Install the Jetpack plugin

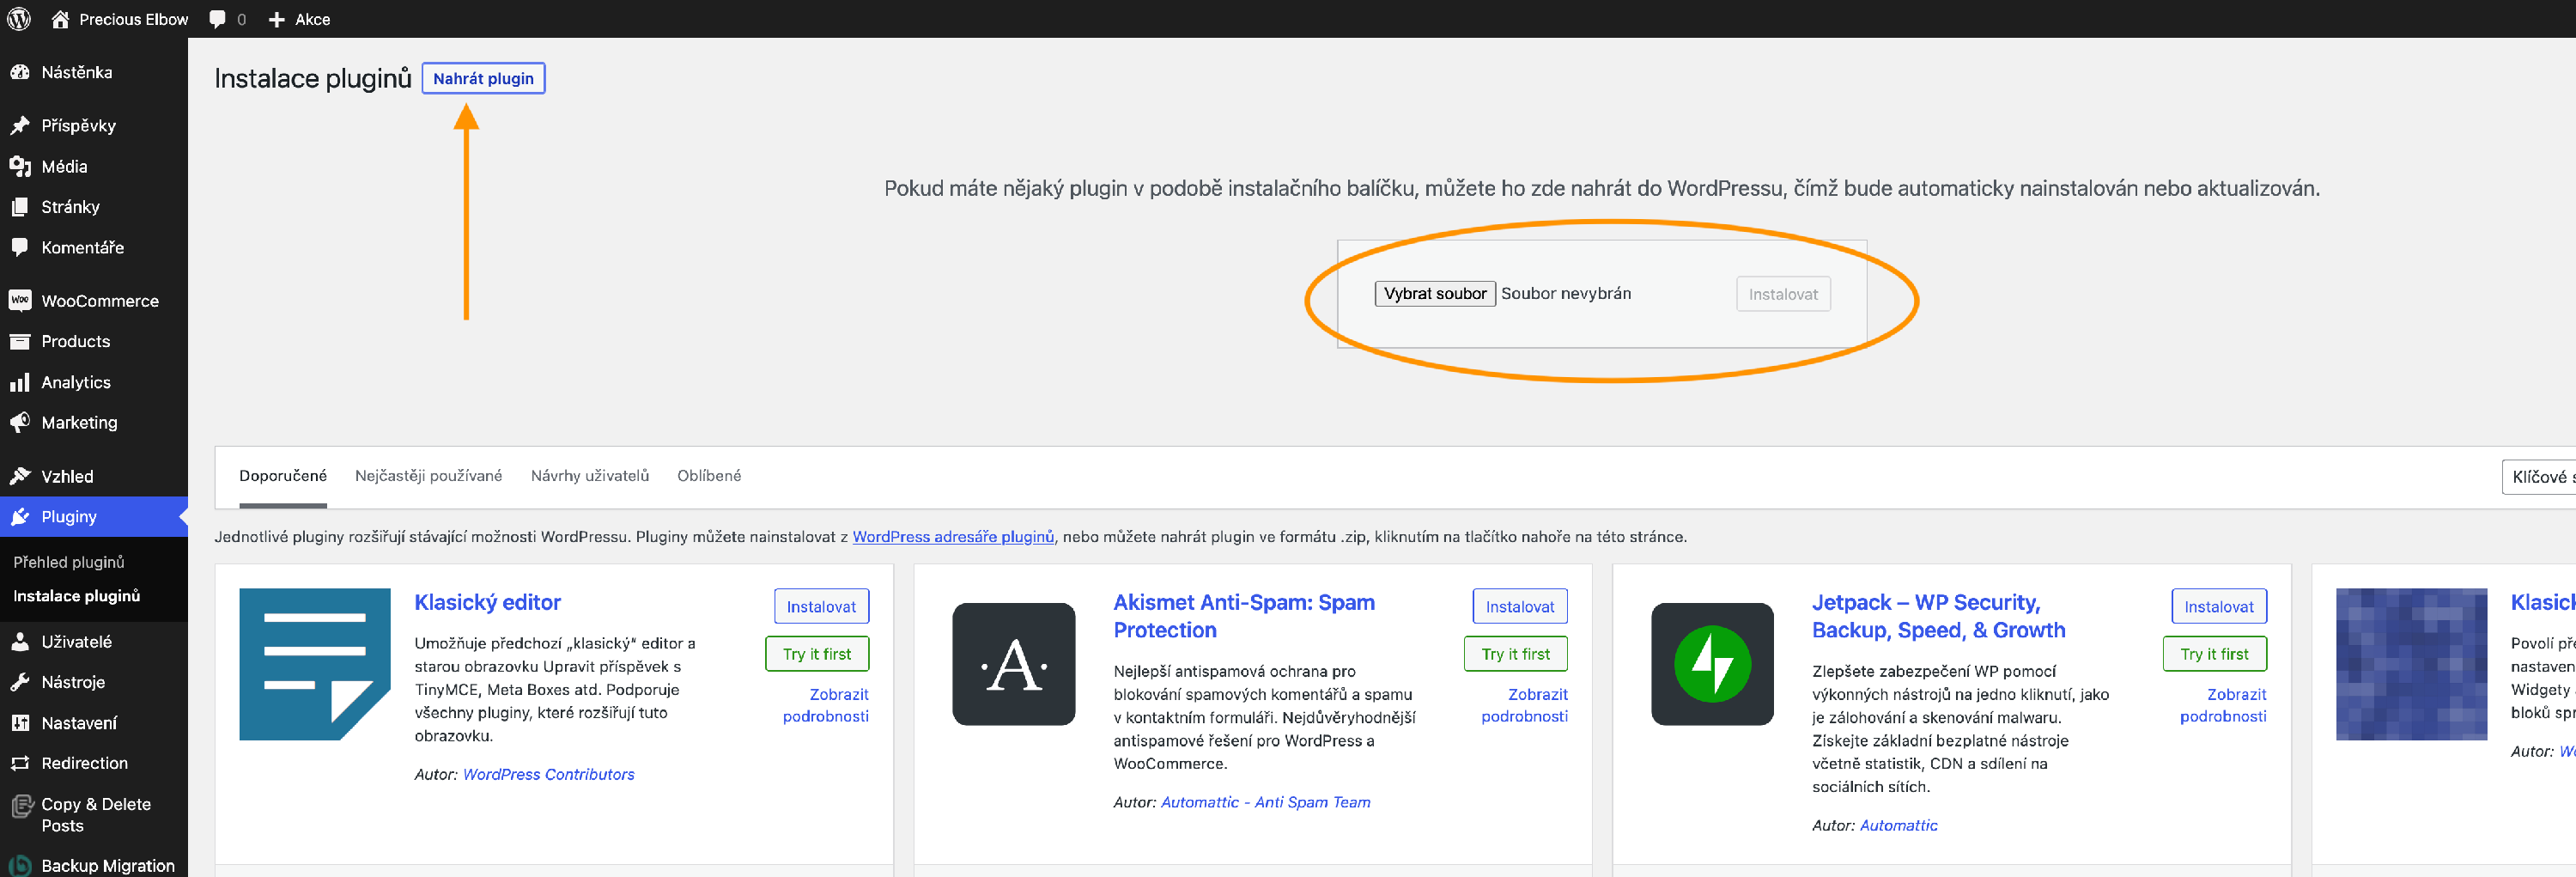click(x=2218, y=606)
